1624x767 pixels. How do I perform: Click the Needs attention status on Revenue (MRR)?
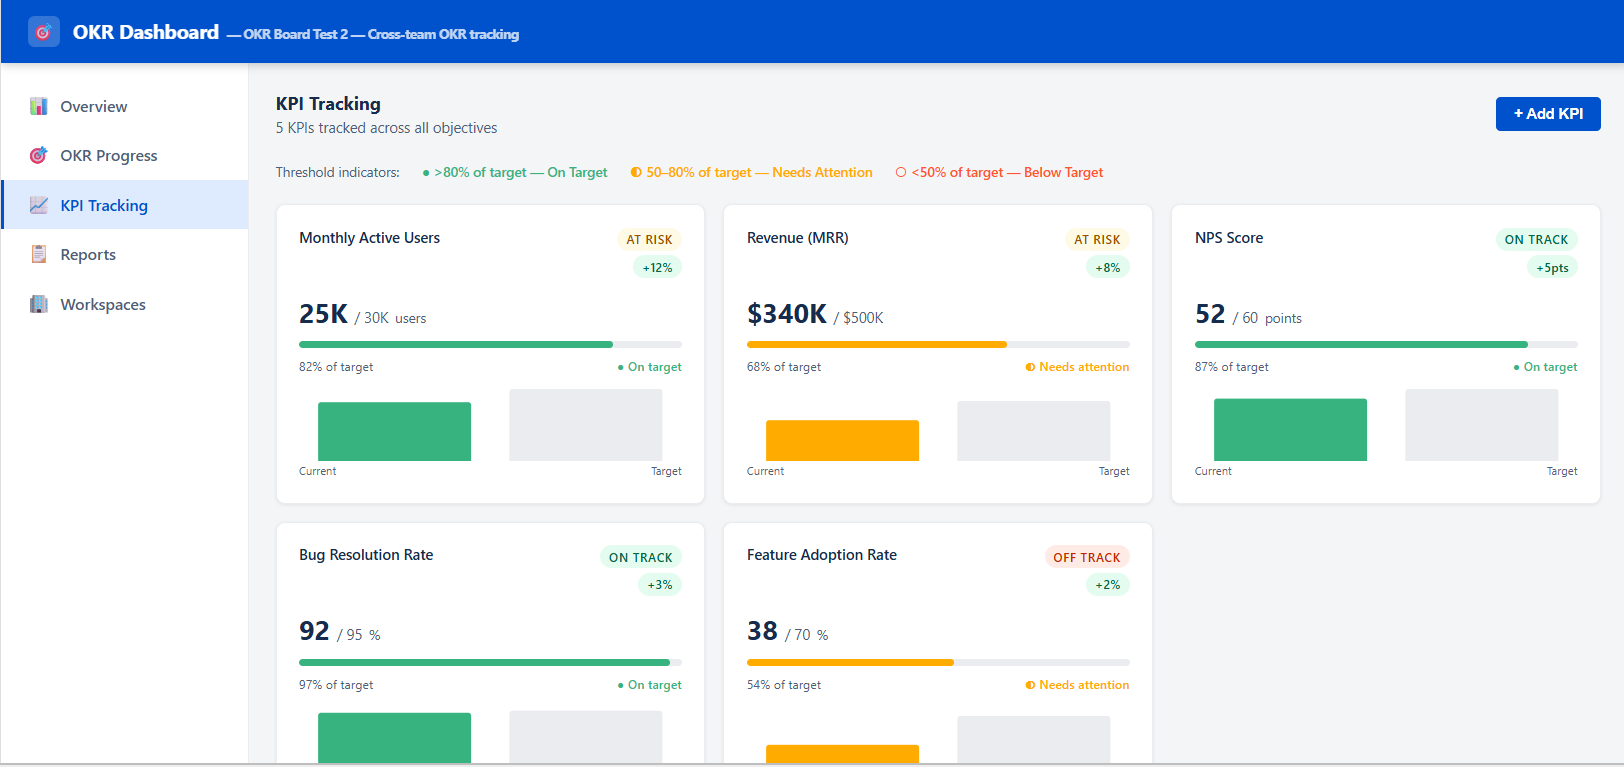pos(1077,367)
